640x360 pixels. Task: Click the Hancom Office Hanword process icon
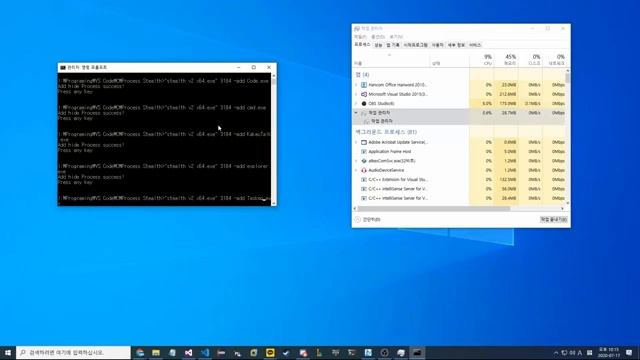coord(364,85)
